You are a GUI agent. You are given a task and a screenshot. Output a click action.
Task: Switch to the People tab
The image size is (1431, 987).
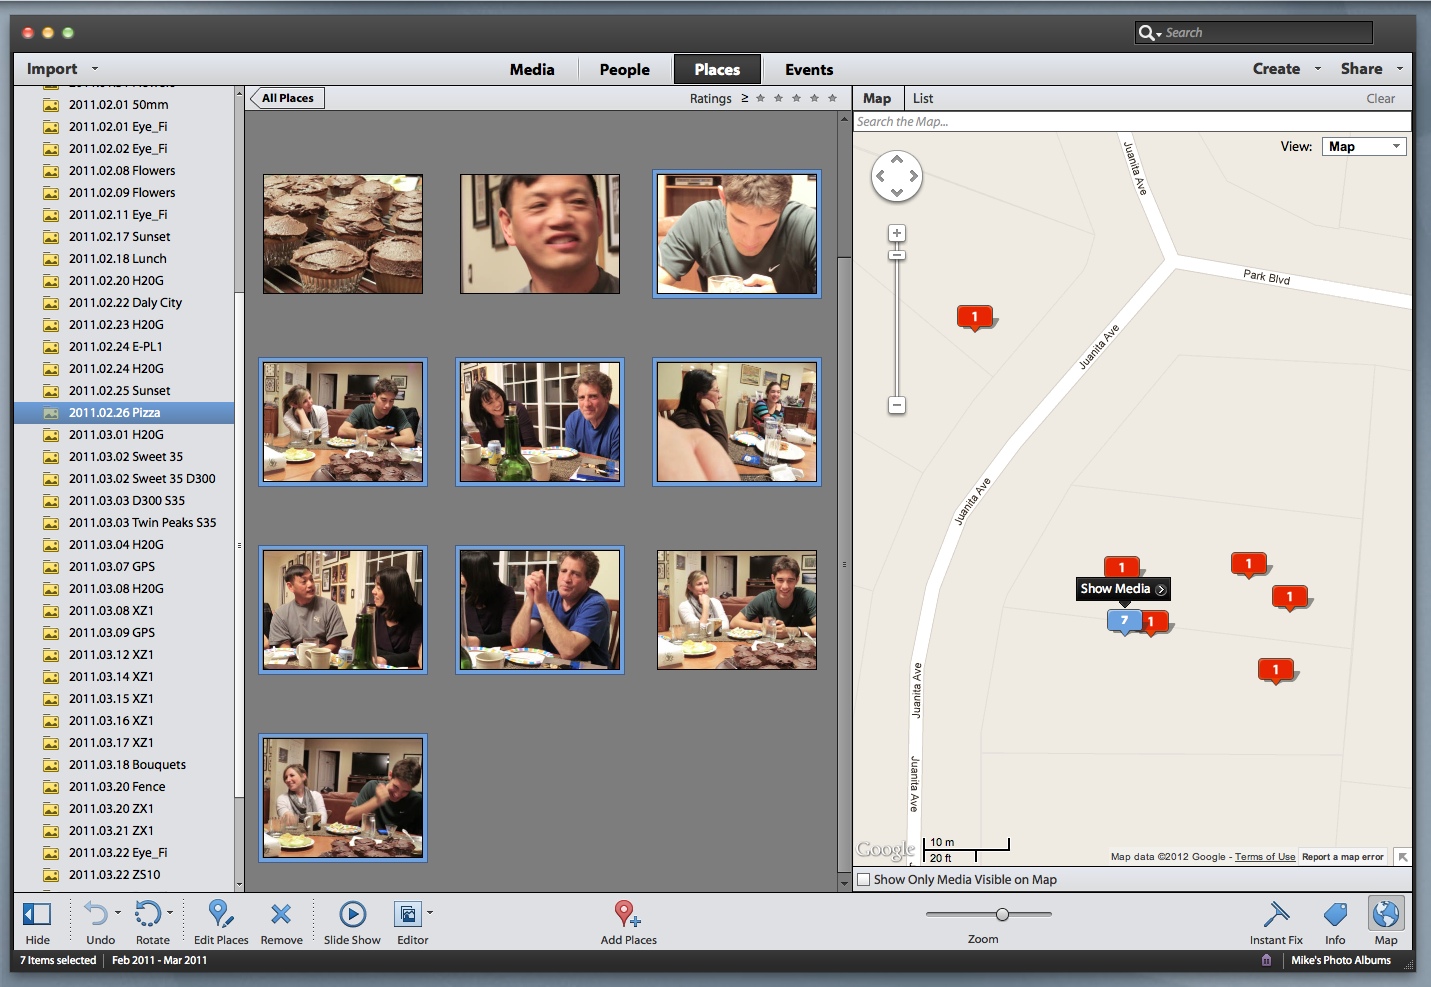624,70
